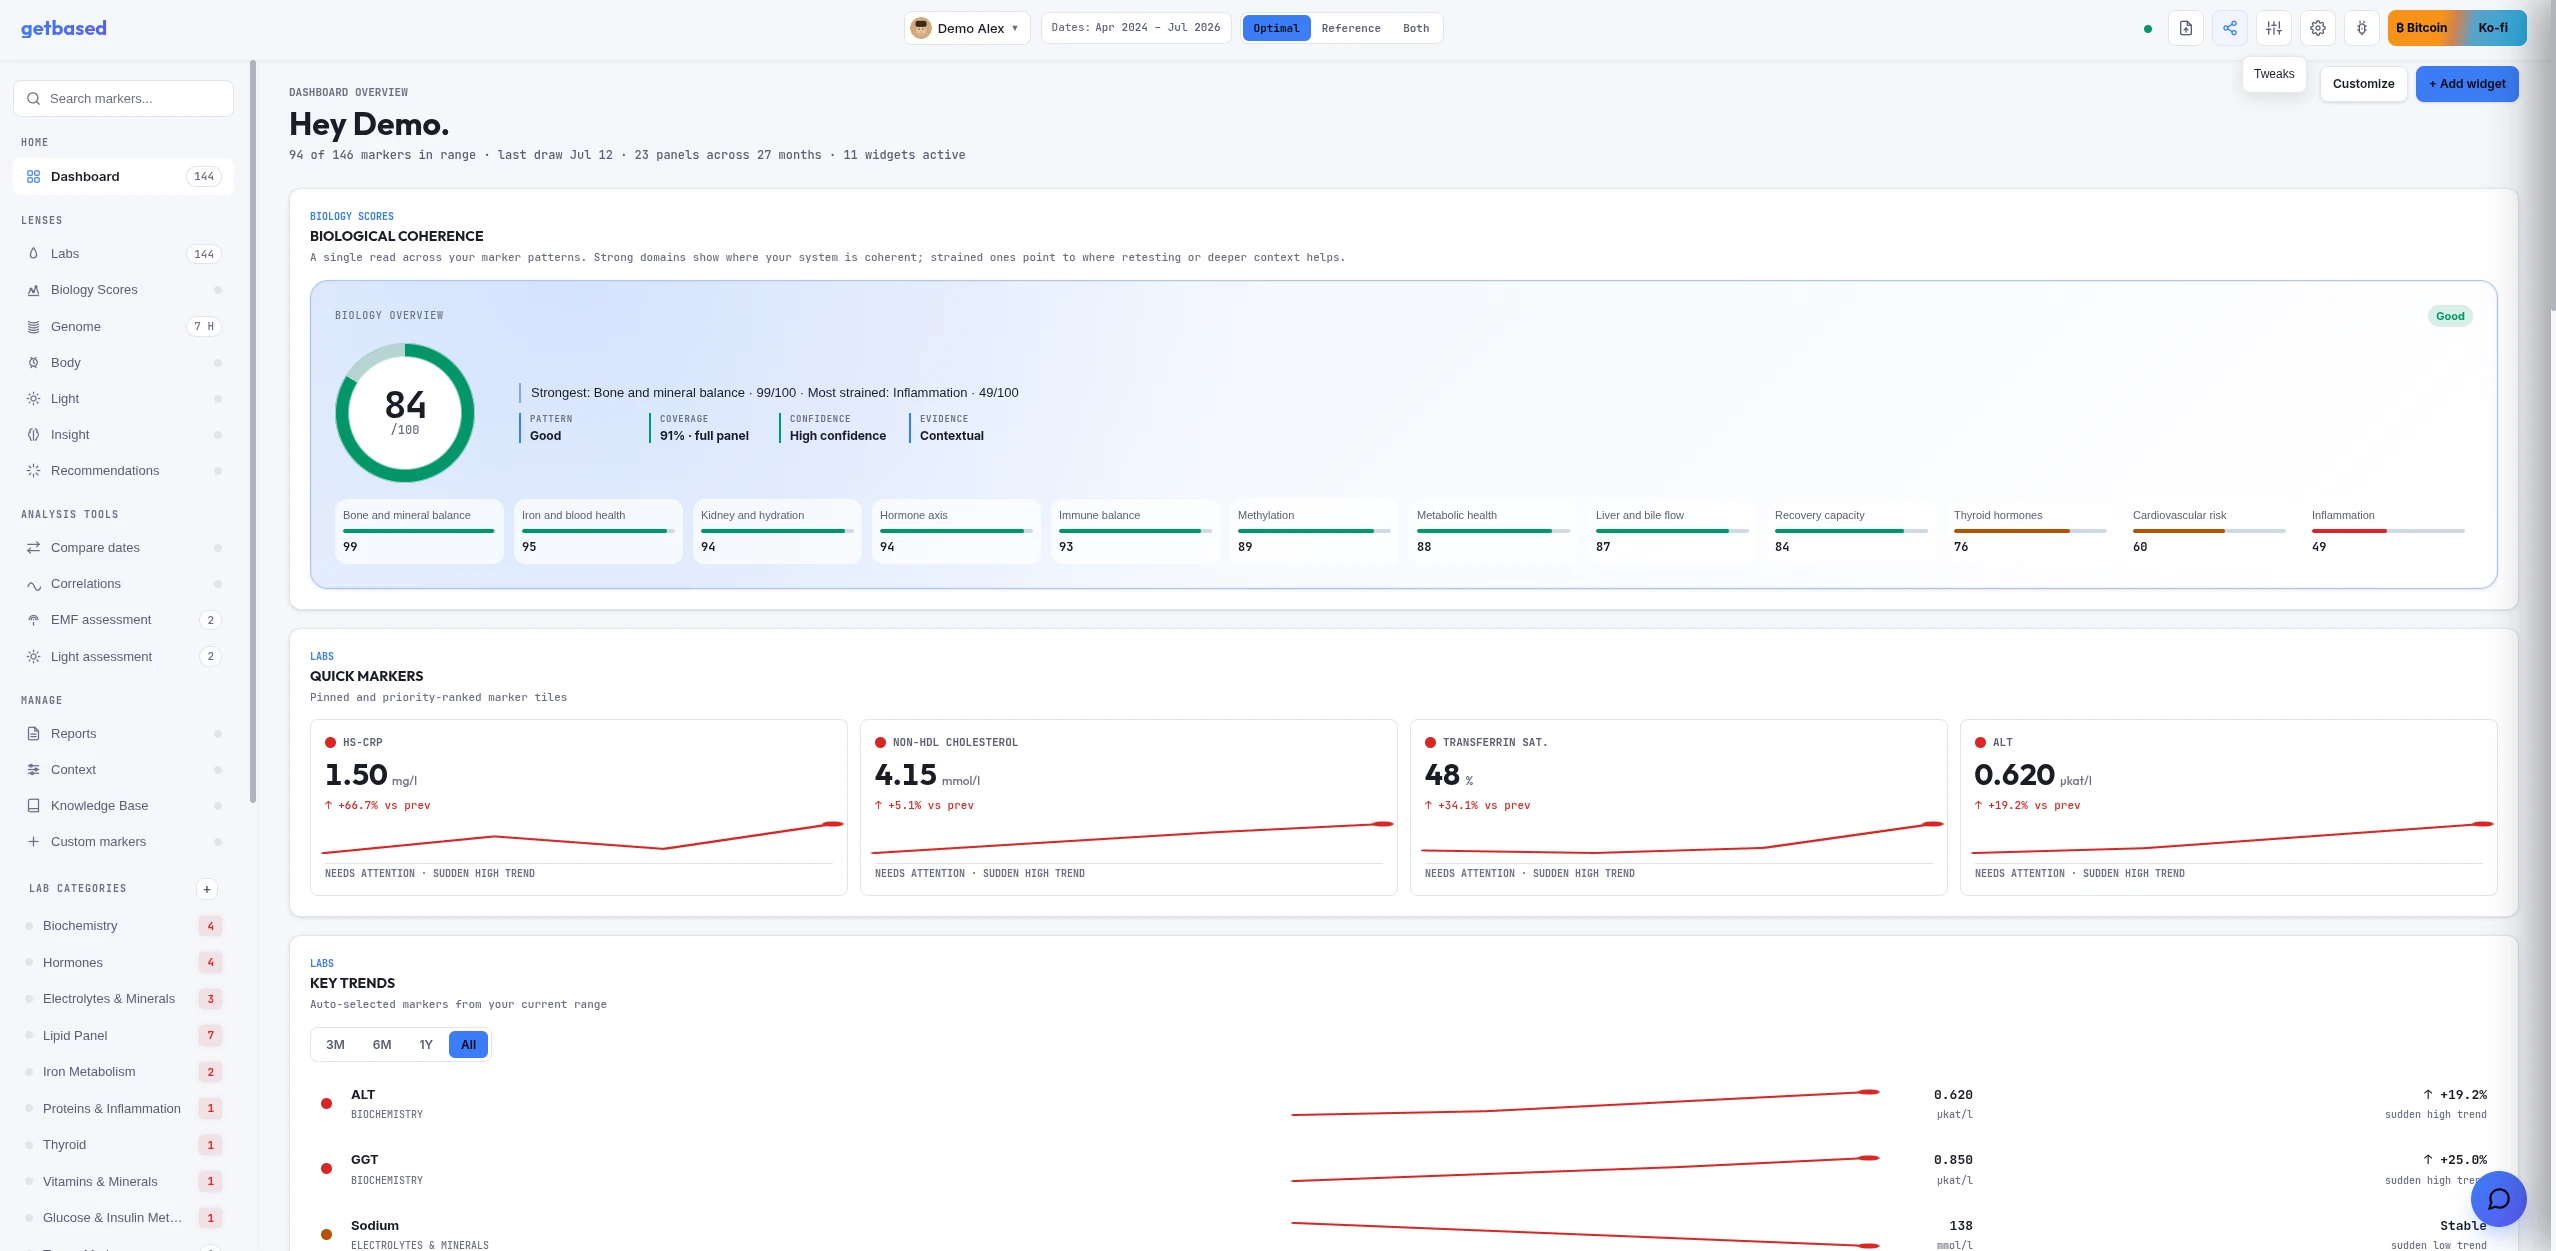This screenshot has width=2556, height=1251.
Task: Open the Iron Metabolism category
Action: [123, 1072]
